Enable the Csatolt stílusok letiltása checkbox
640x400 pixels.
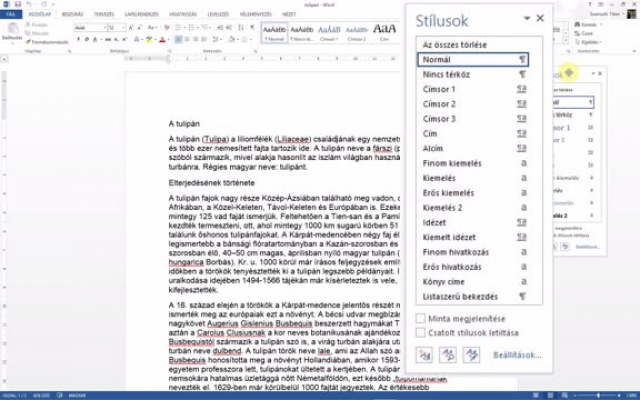420,333
